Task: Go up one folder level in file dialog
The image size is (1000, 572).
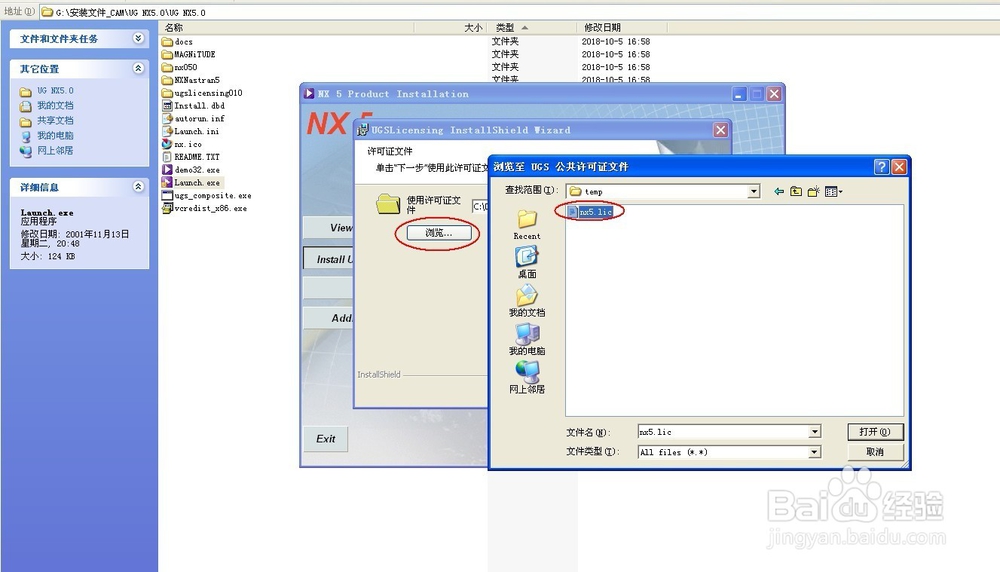Action: [x=796, y=191]
